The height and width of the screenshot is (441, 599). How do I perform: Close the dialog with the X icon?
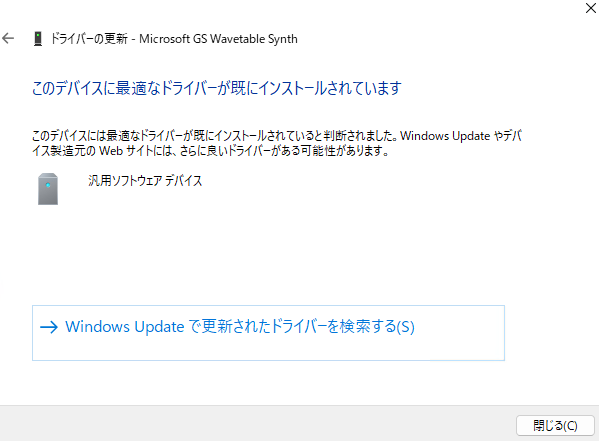point(591,8)
